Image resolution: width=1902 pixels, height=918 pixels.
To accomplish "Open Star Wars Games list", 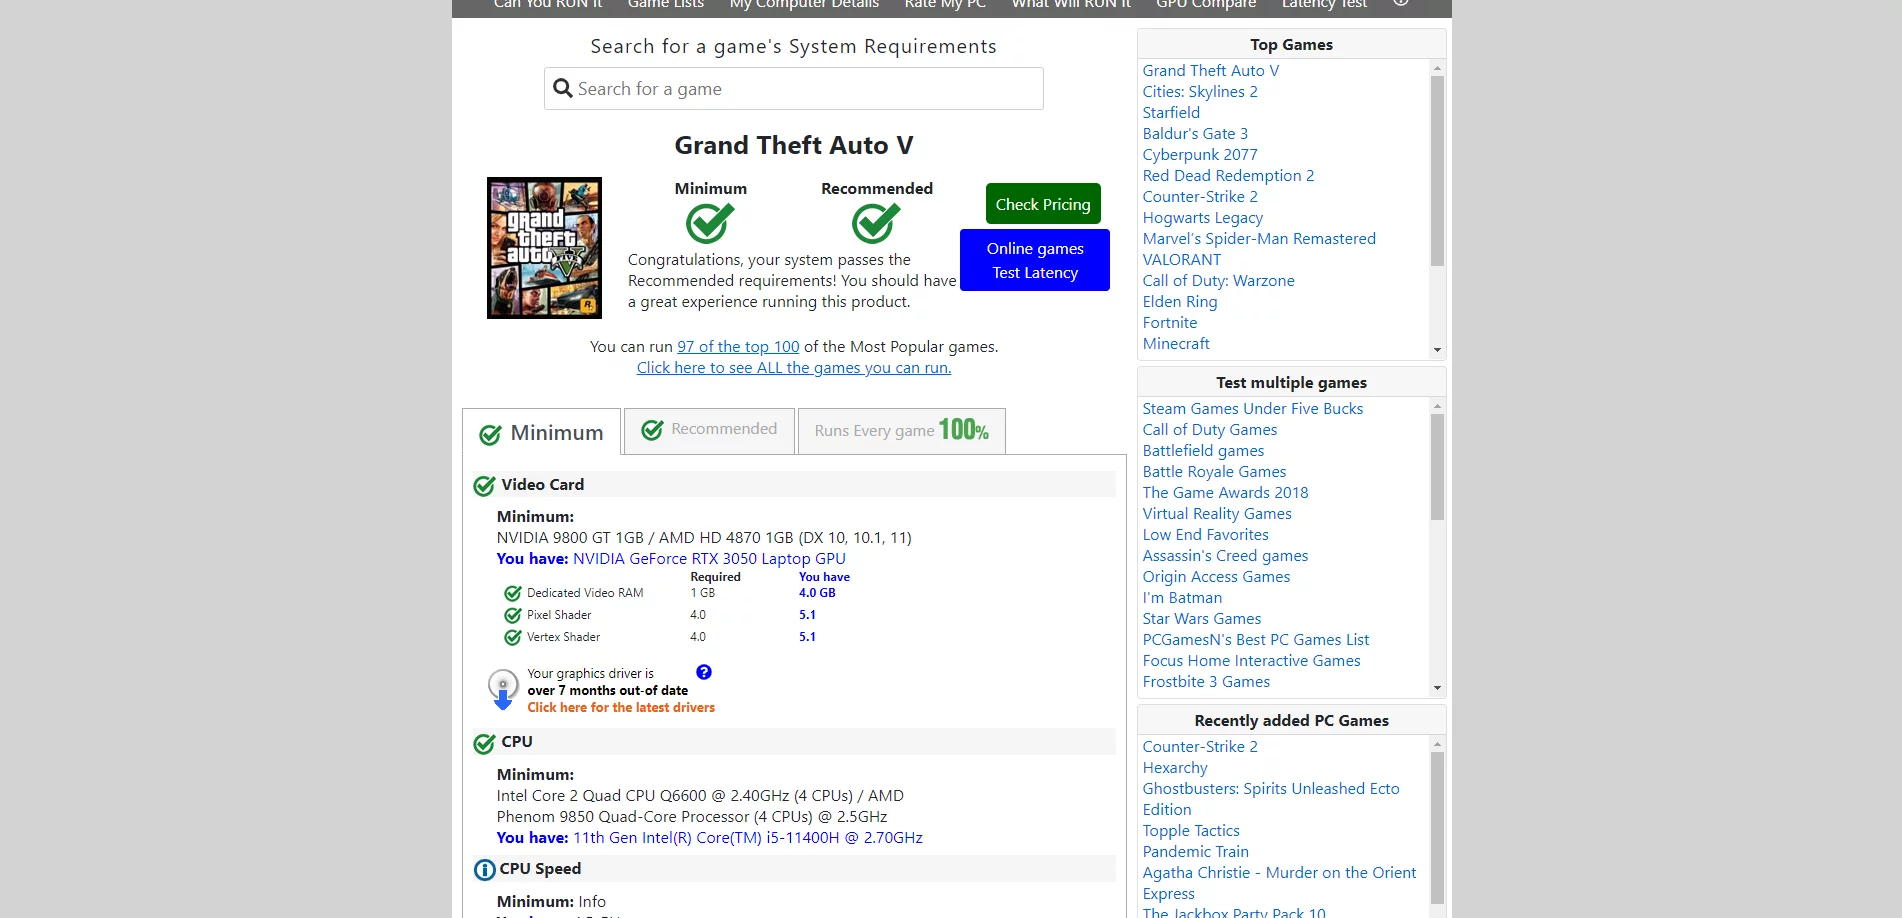I will click(1202, 619).
